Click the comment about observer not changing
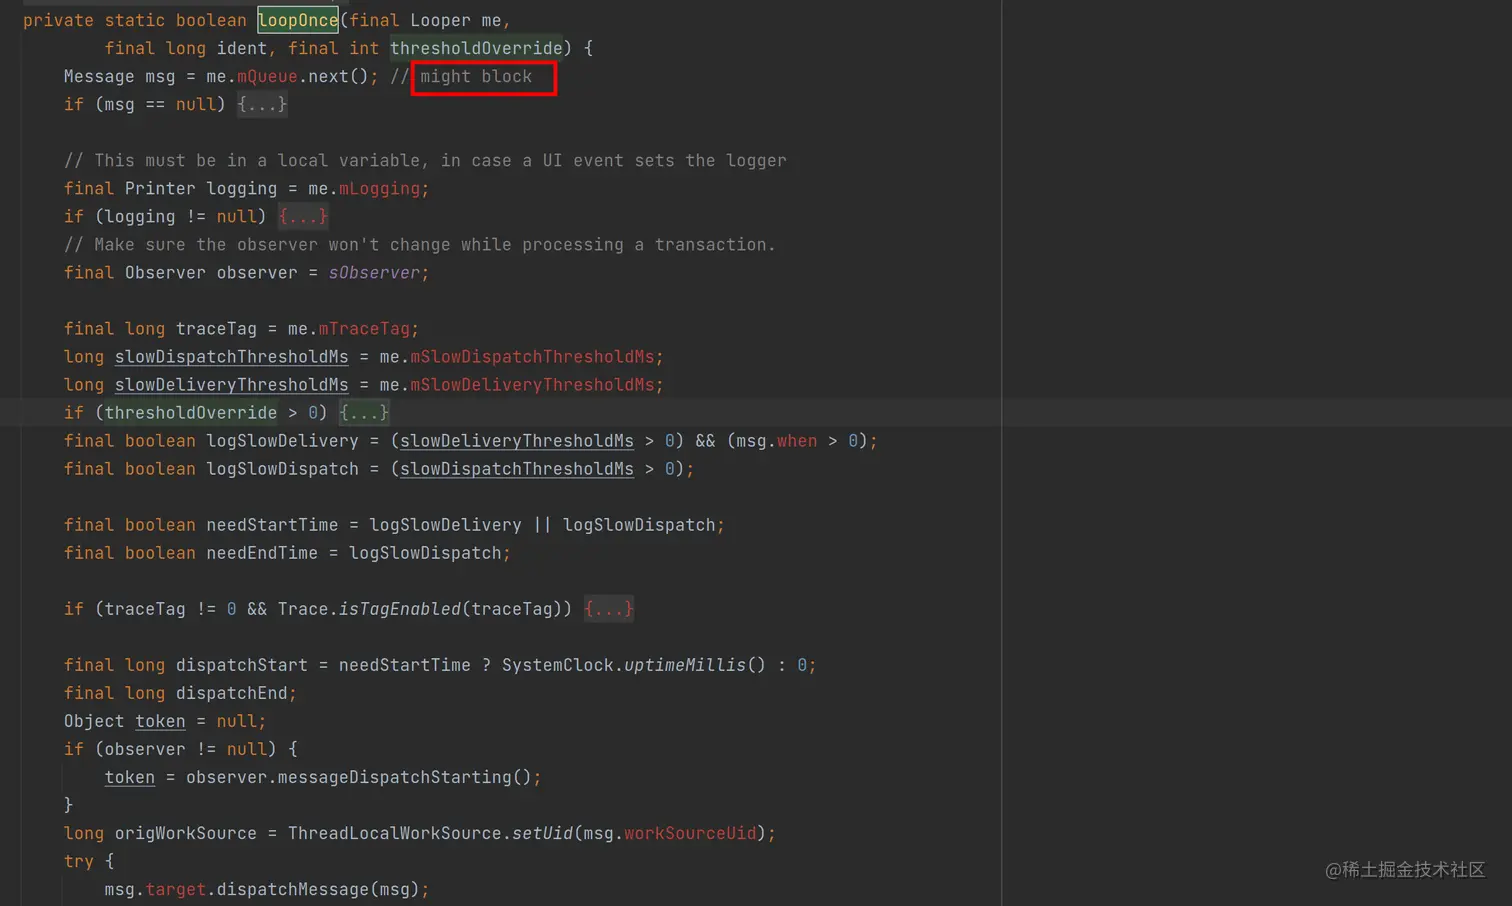The height and width of the screenshot is (906, 1512). pos(420,244)
